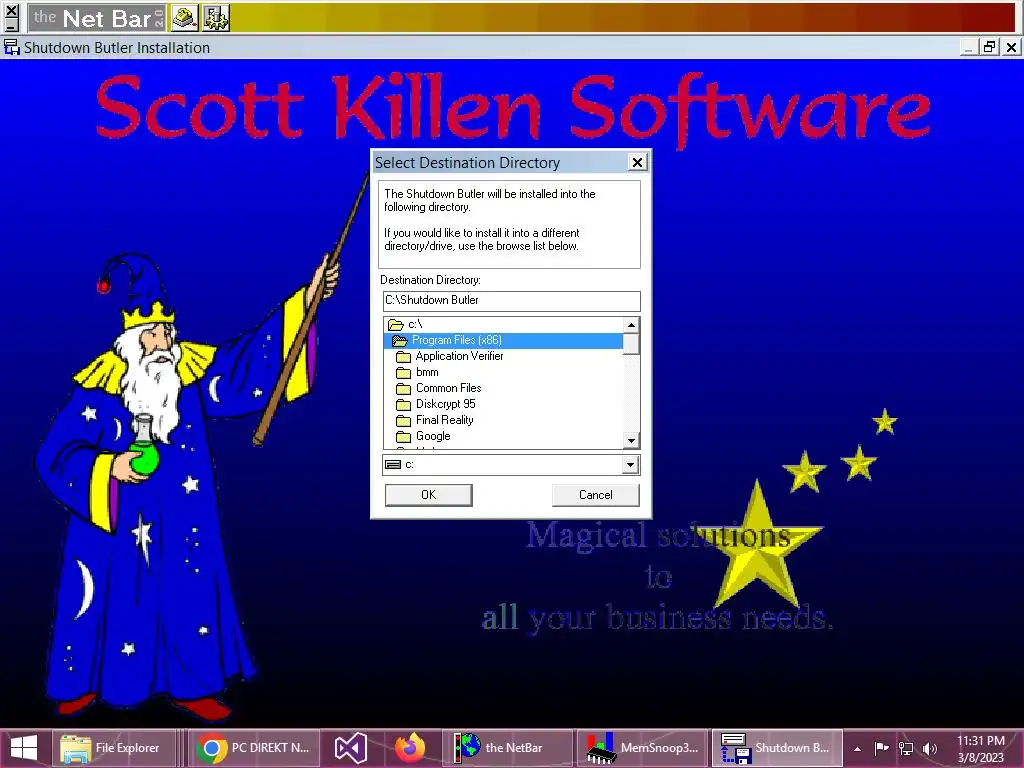The height and width of the screenshot is (768, 1024).
Task: Close the Net Bar with its X button
Action: (x=11, y=11)
